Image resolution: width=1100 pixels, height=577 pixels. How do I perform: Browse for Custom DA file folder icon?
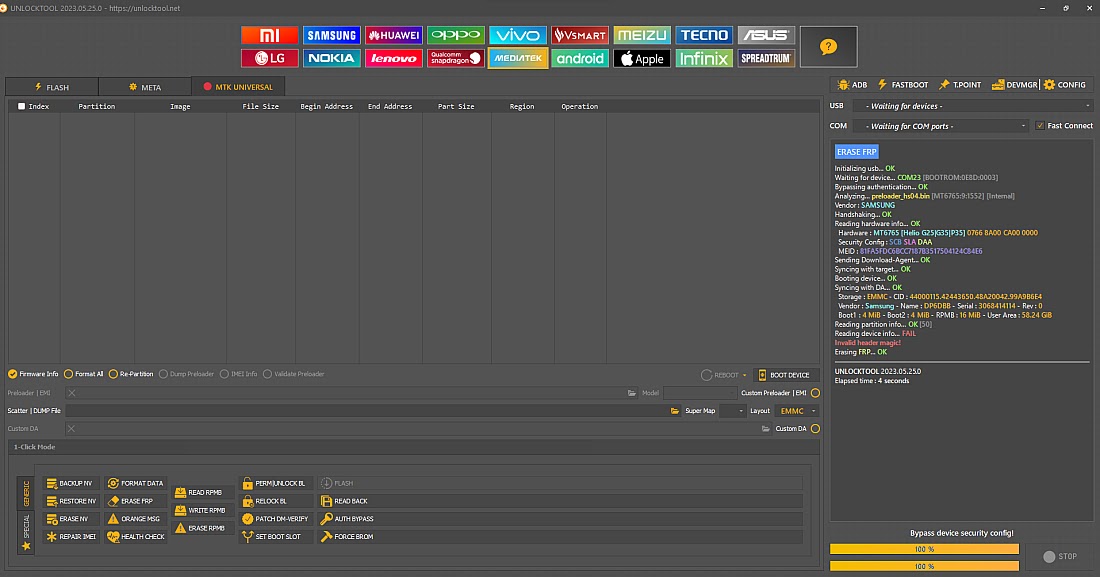coord(765,429)
